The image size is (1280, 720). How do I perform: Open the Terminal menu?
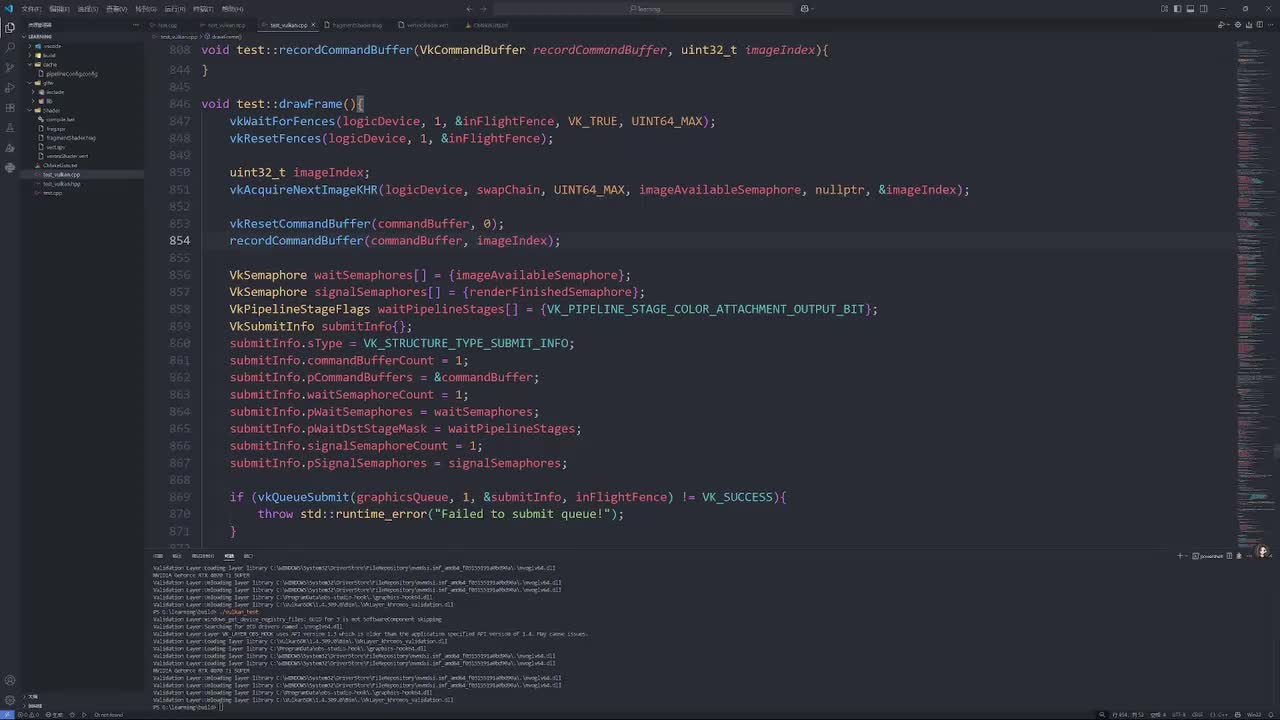(204, 9)
